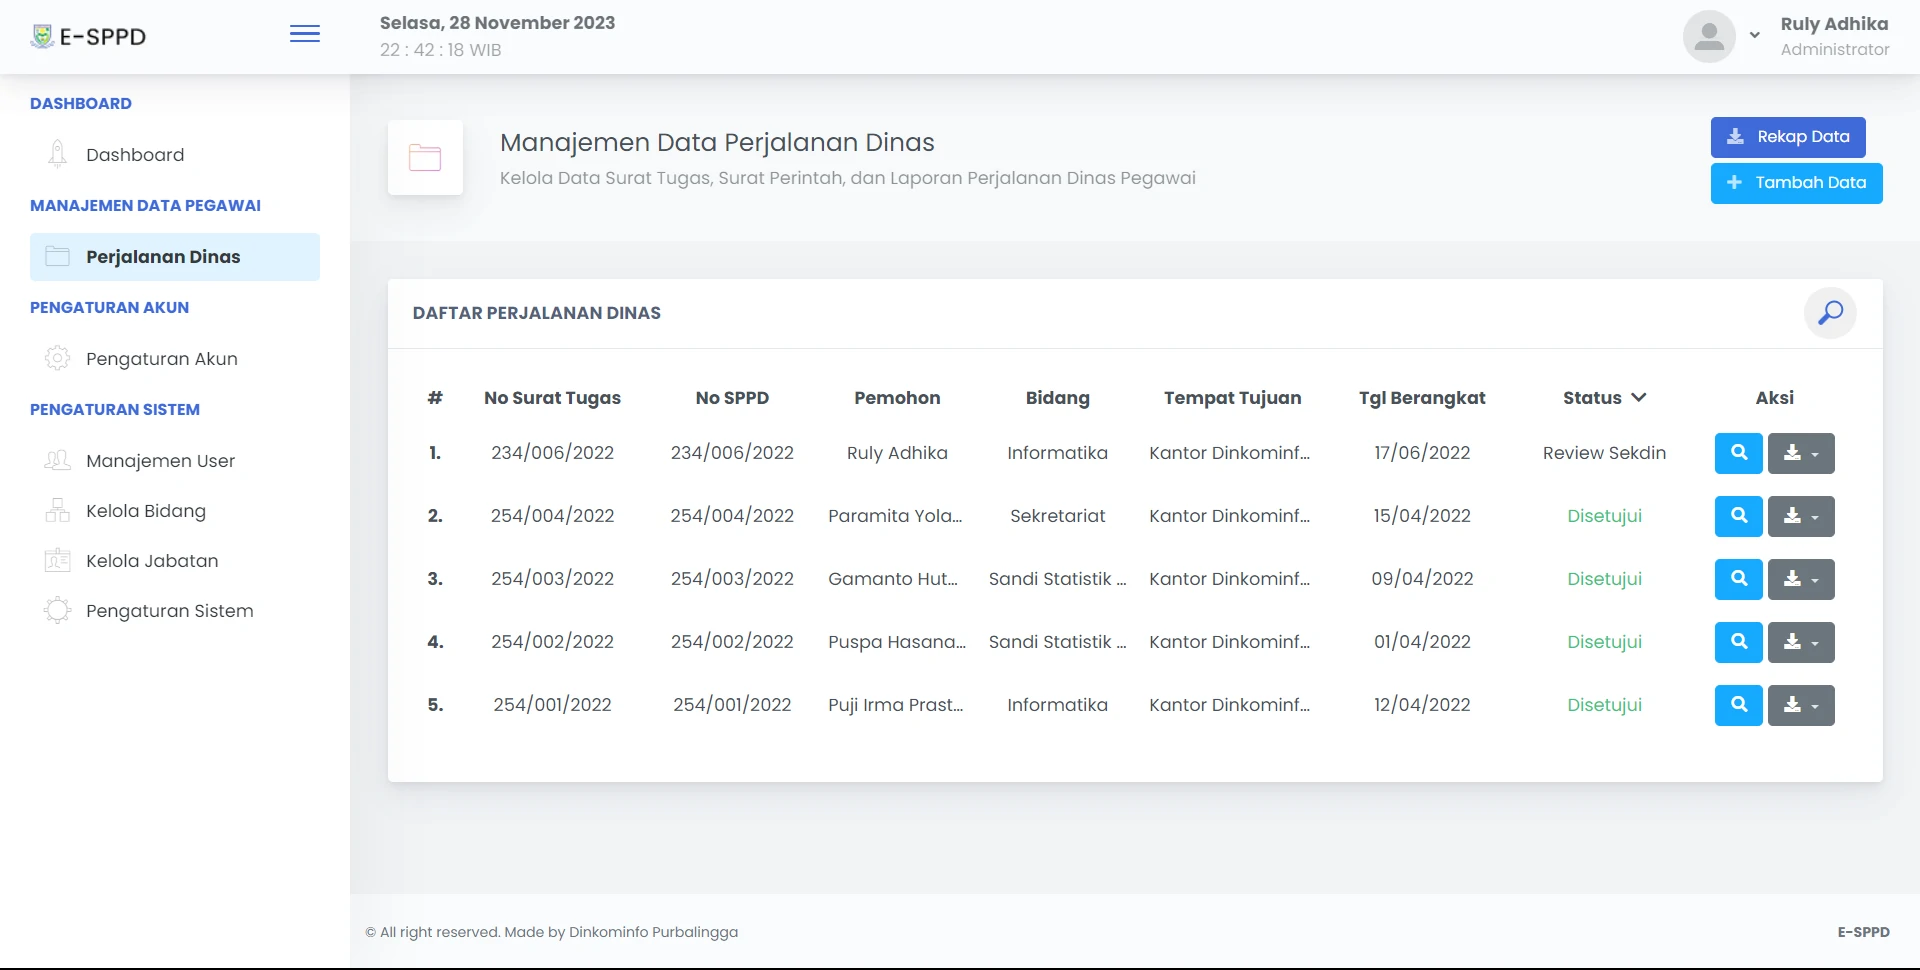Click the folder icon beside page title
The width and height of the screenshot is (1920, 970).
(425, 158)
